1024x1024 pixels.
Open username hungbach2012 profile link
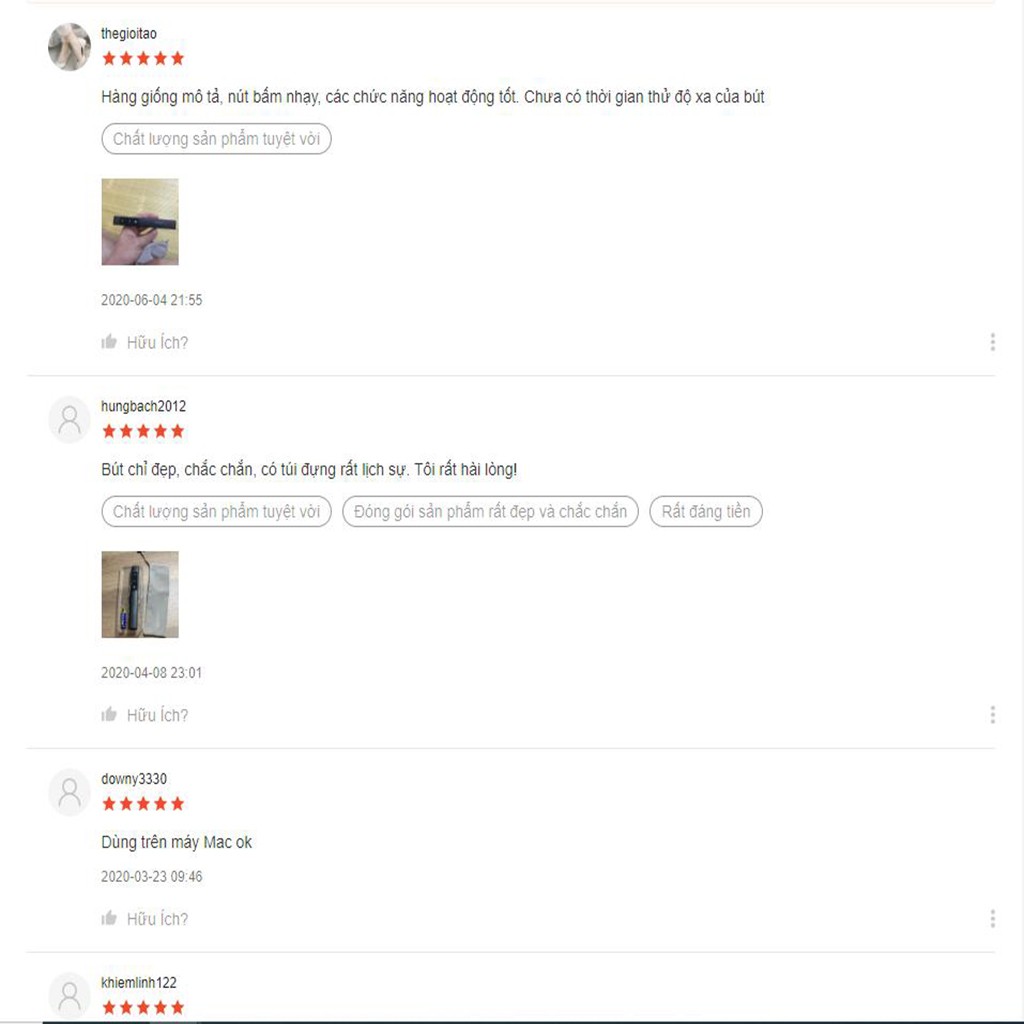143,406
